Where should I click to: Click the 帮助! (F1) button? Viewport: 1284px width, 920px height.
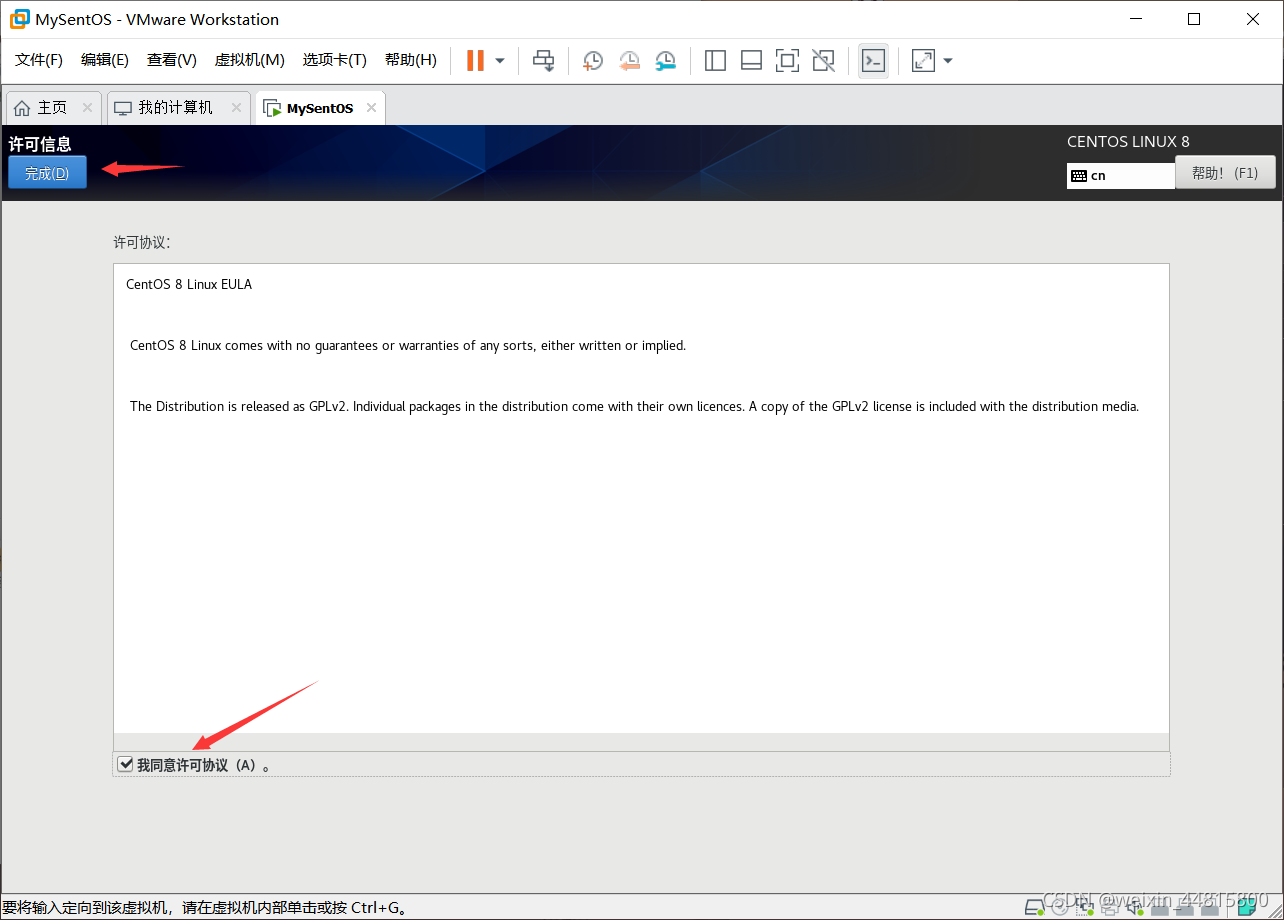(1225, 173)
